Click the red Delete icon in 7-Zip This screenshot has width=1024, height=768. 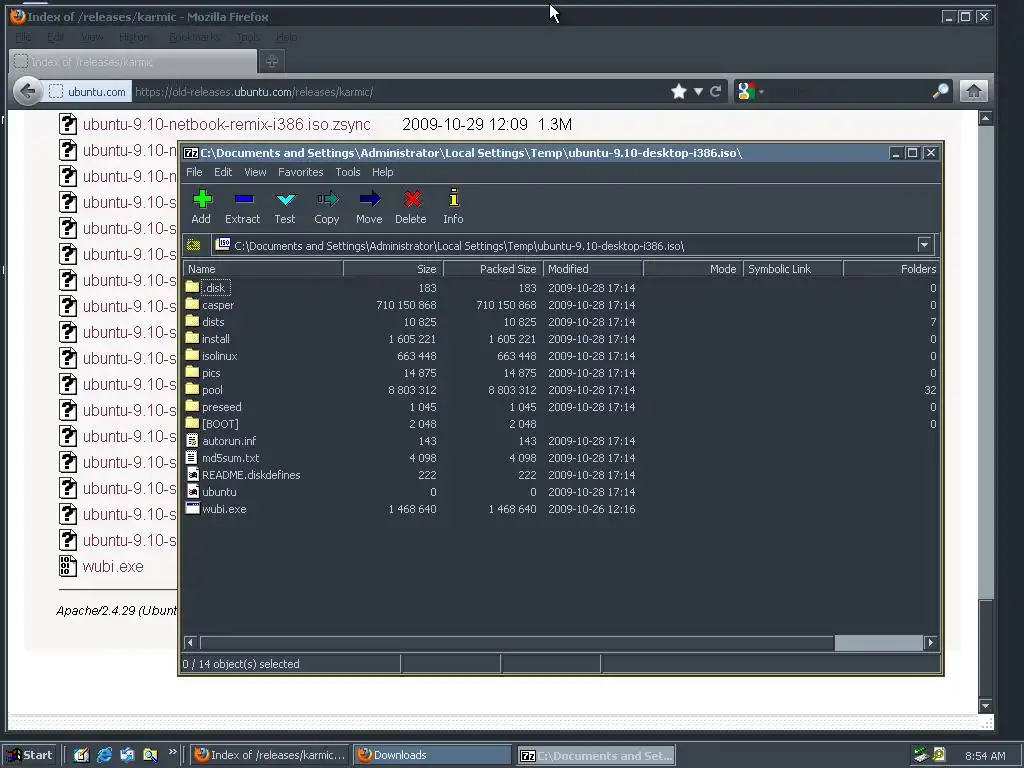(x=412, y=199)
